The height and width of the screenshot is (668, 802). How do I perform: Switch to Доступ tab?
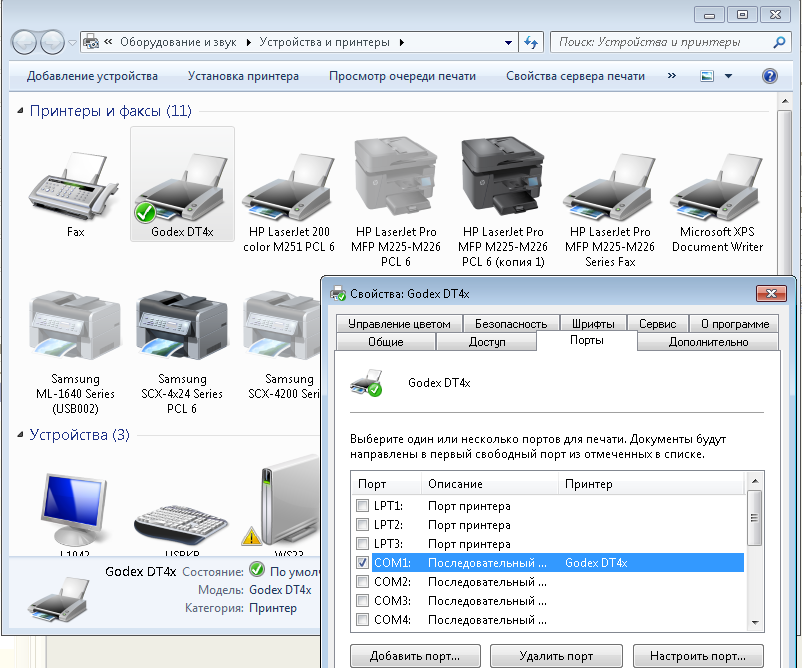[x=486, y=342]
